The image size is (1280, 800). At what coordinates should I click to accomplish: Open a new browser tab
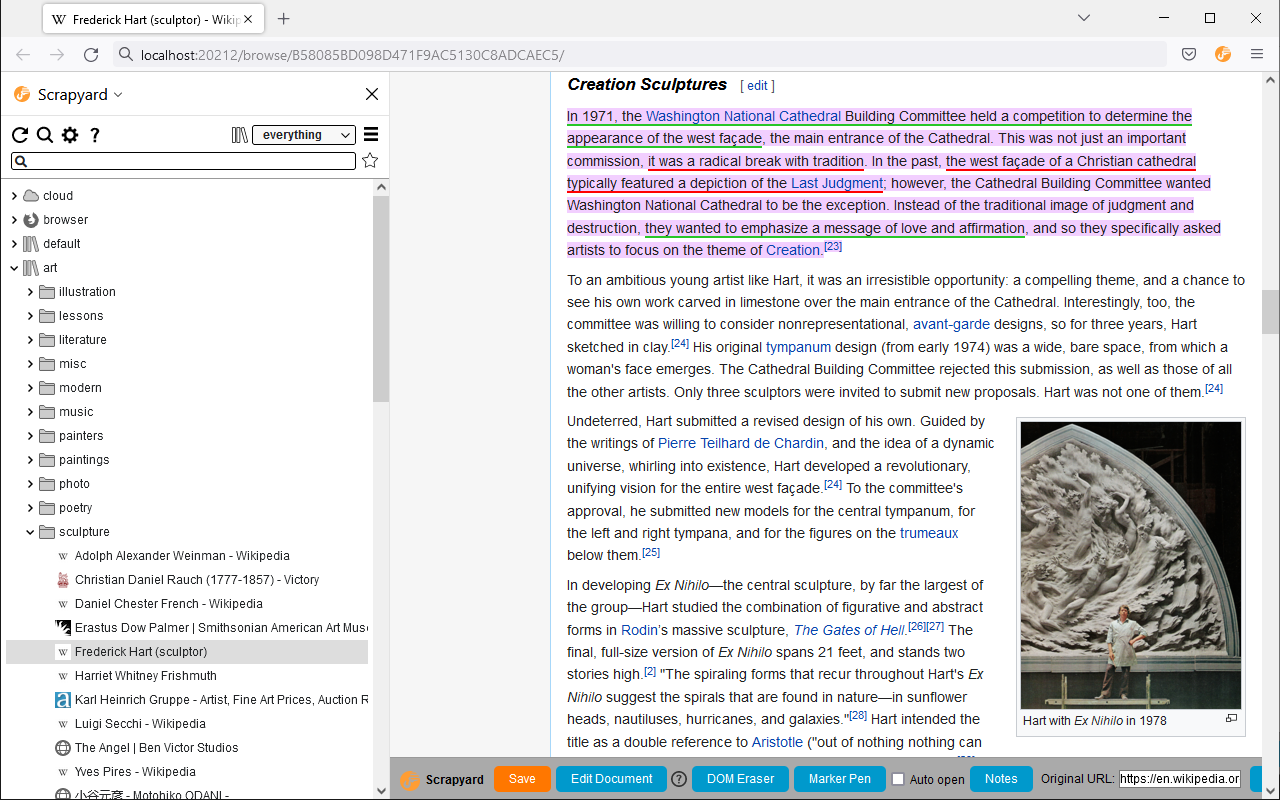point(284,19)
